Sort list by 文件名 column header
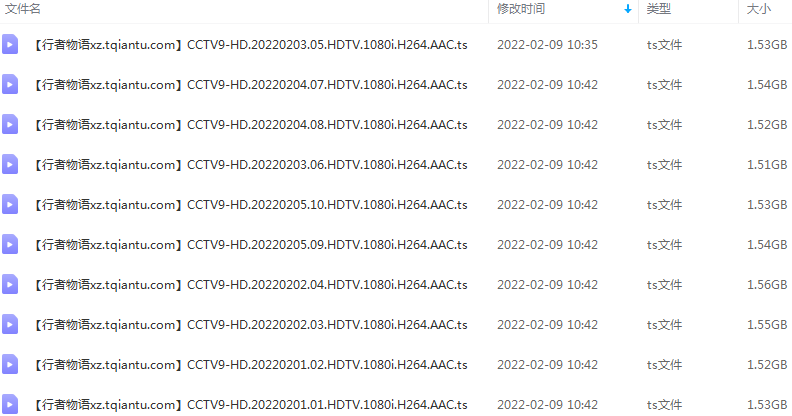 pos(23,9)
